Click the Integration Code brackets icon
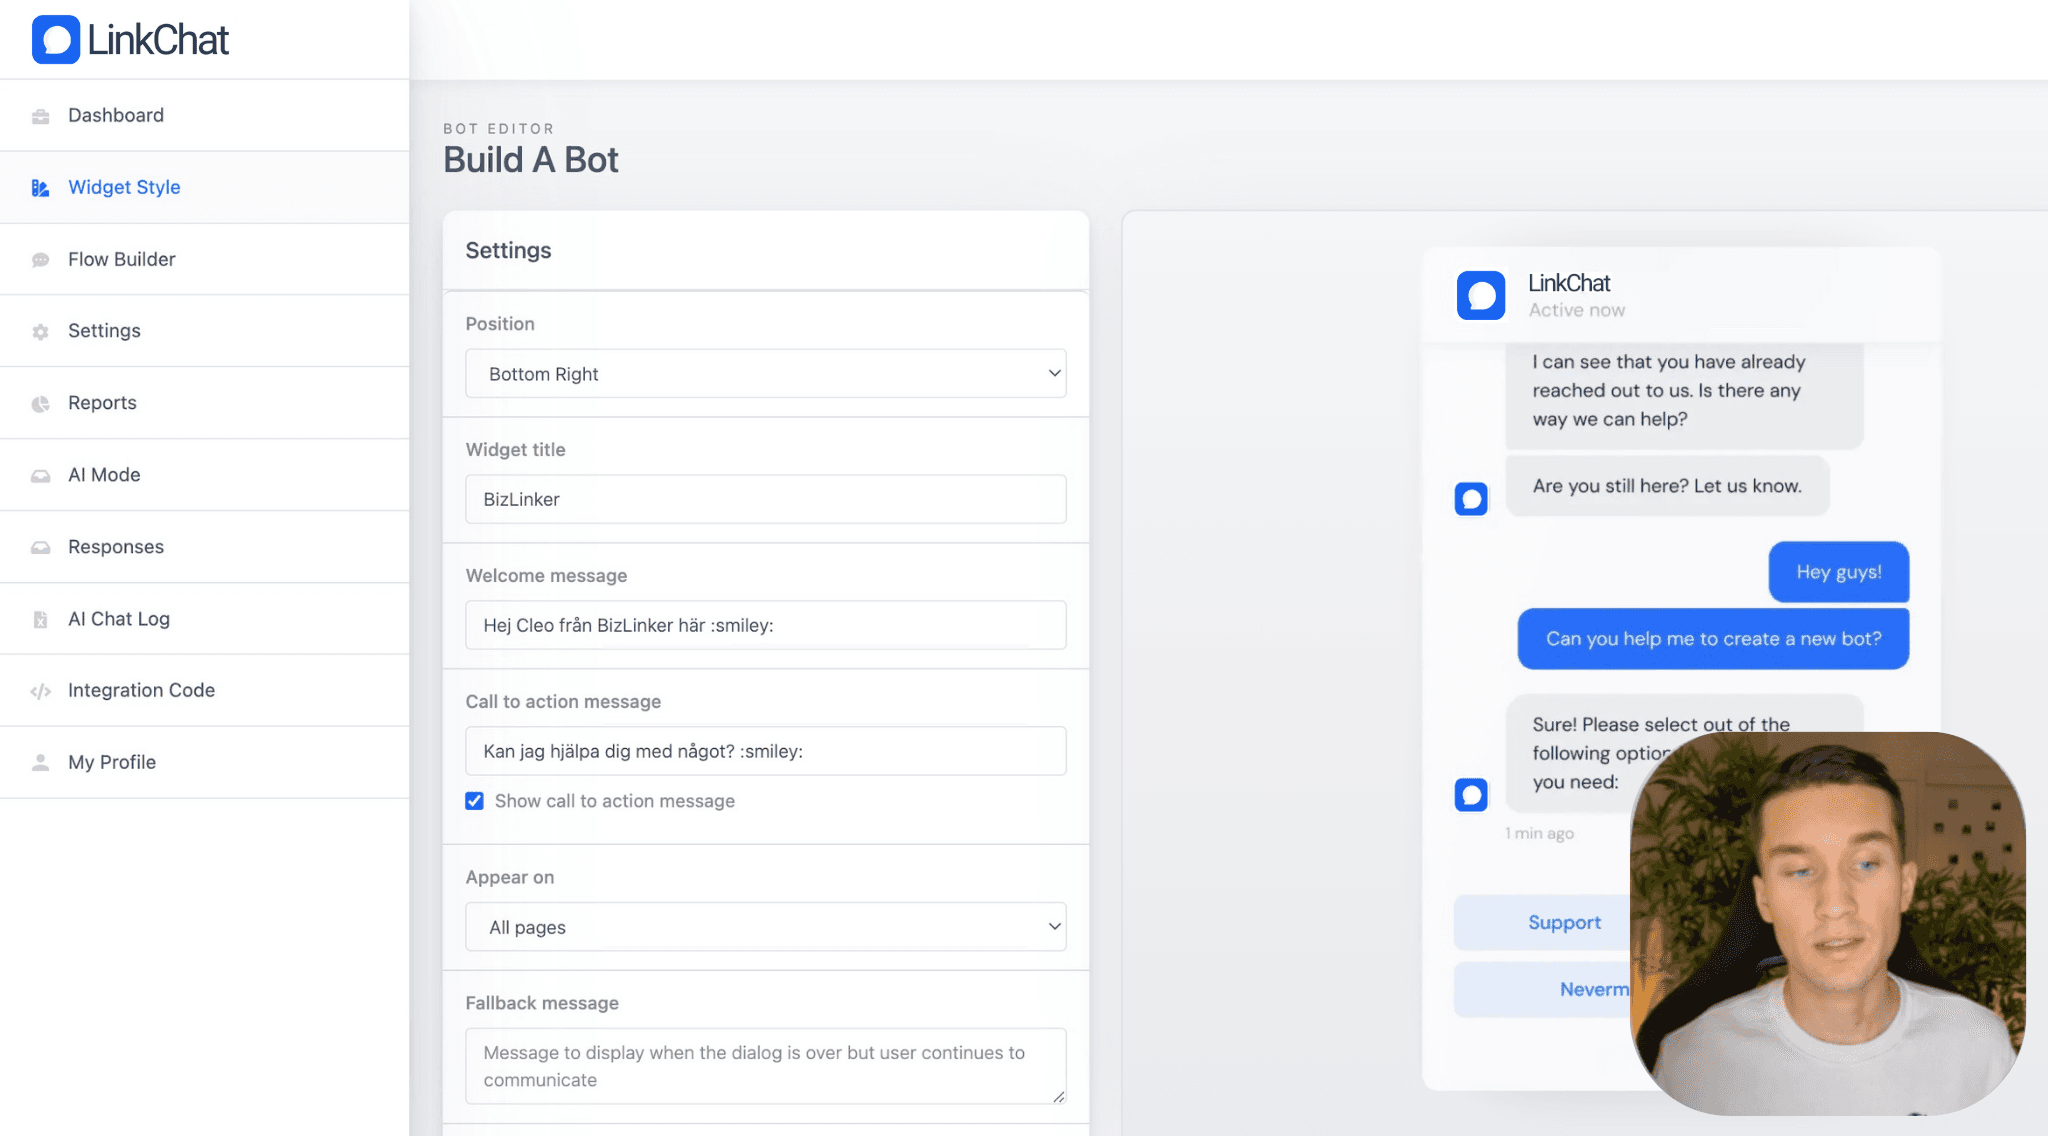2048x1136 pixels. click(x=40, y=691)
